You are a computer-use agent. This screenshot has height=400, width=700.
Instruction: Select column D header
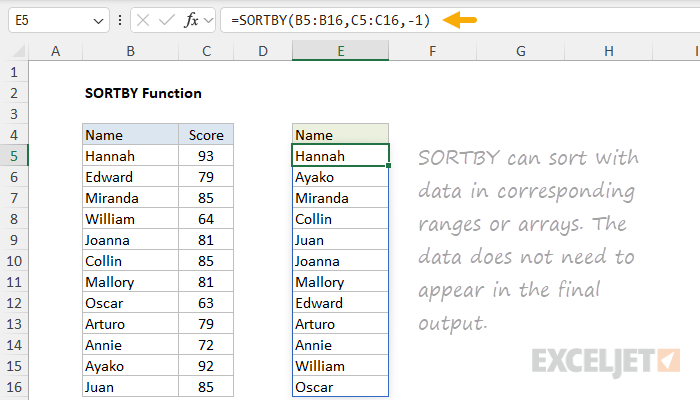(x=262, y=51)
